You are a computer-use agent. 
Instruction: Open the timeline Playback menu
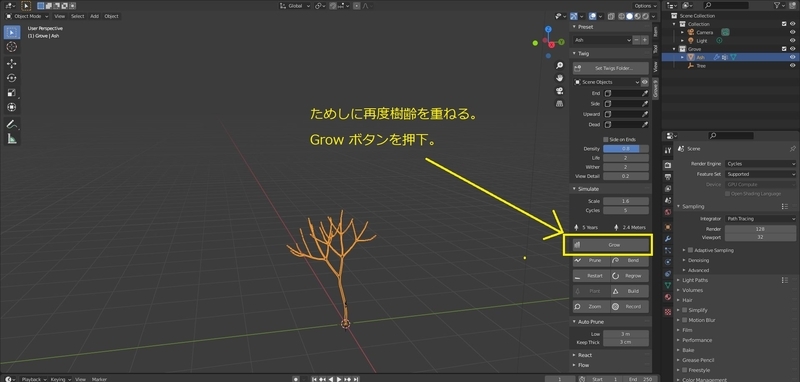[x=34, y=379]
